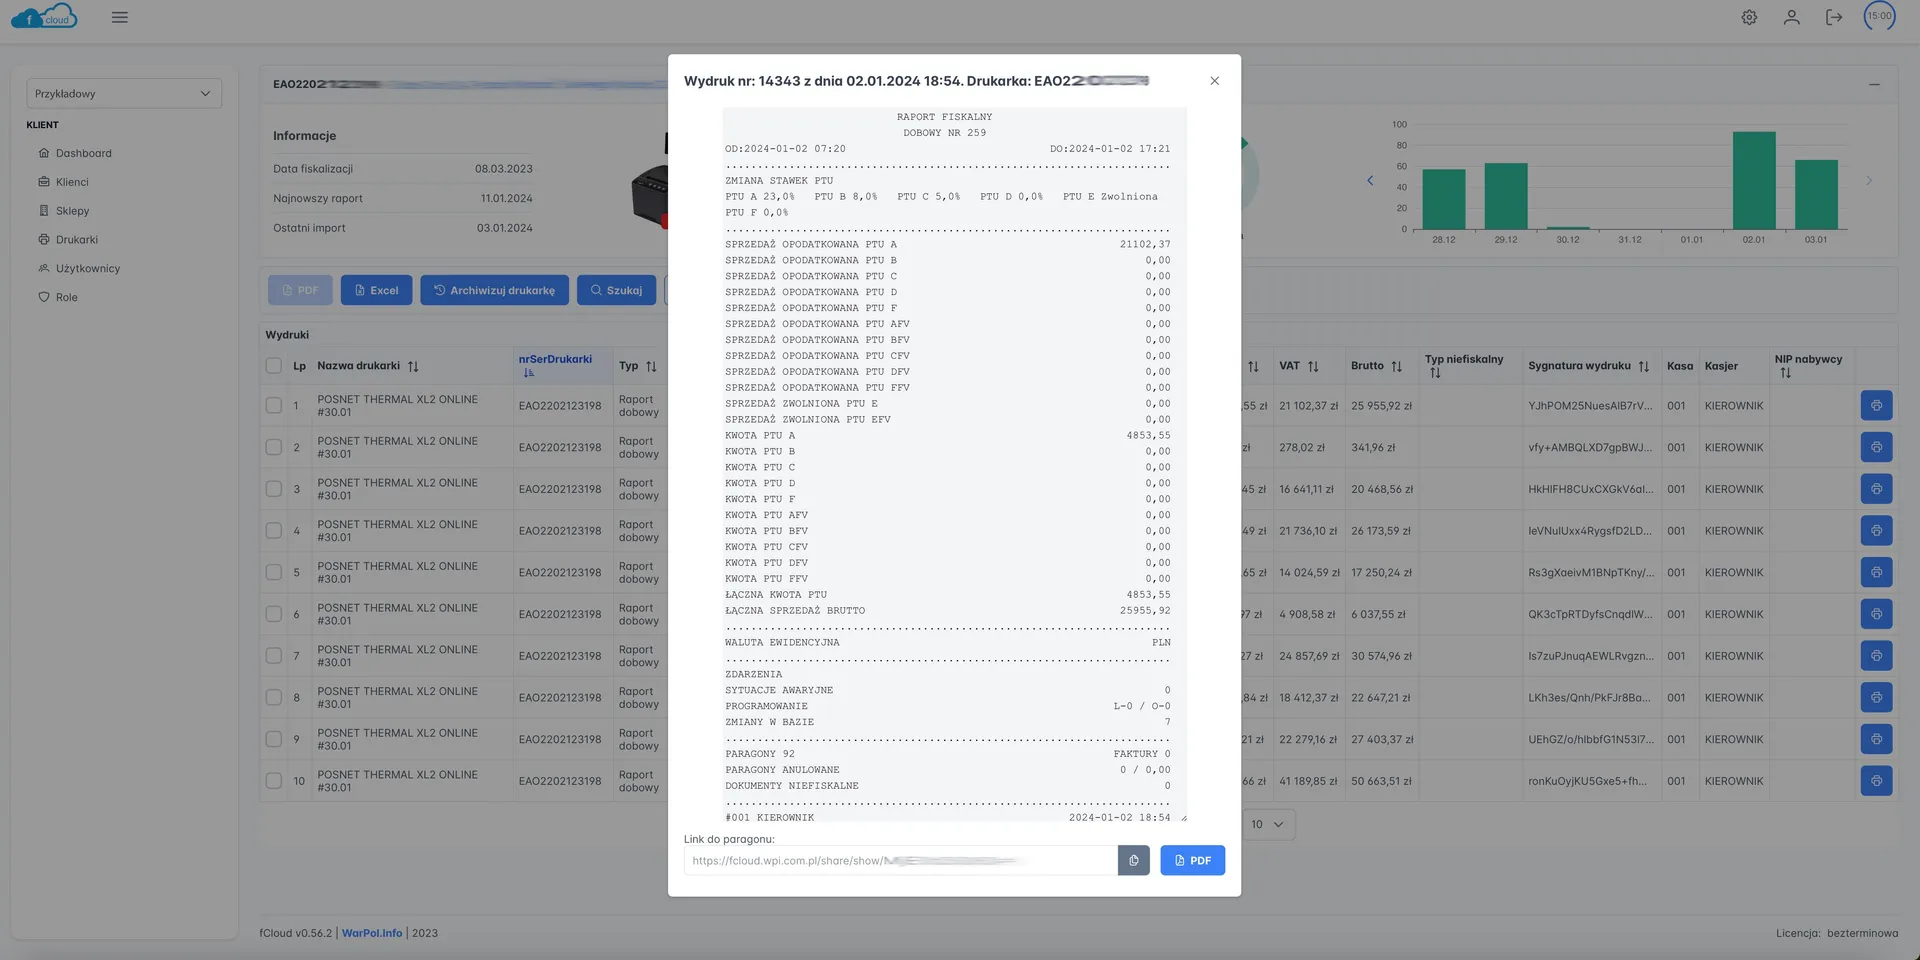Screen dimensions: 1920x960
Task: Open the user profile icon
Action: [x=1791, y=17]
